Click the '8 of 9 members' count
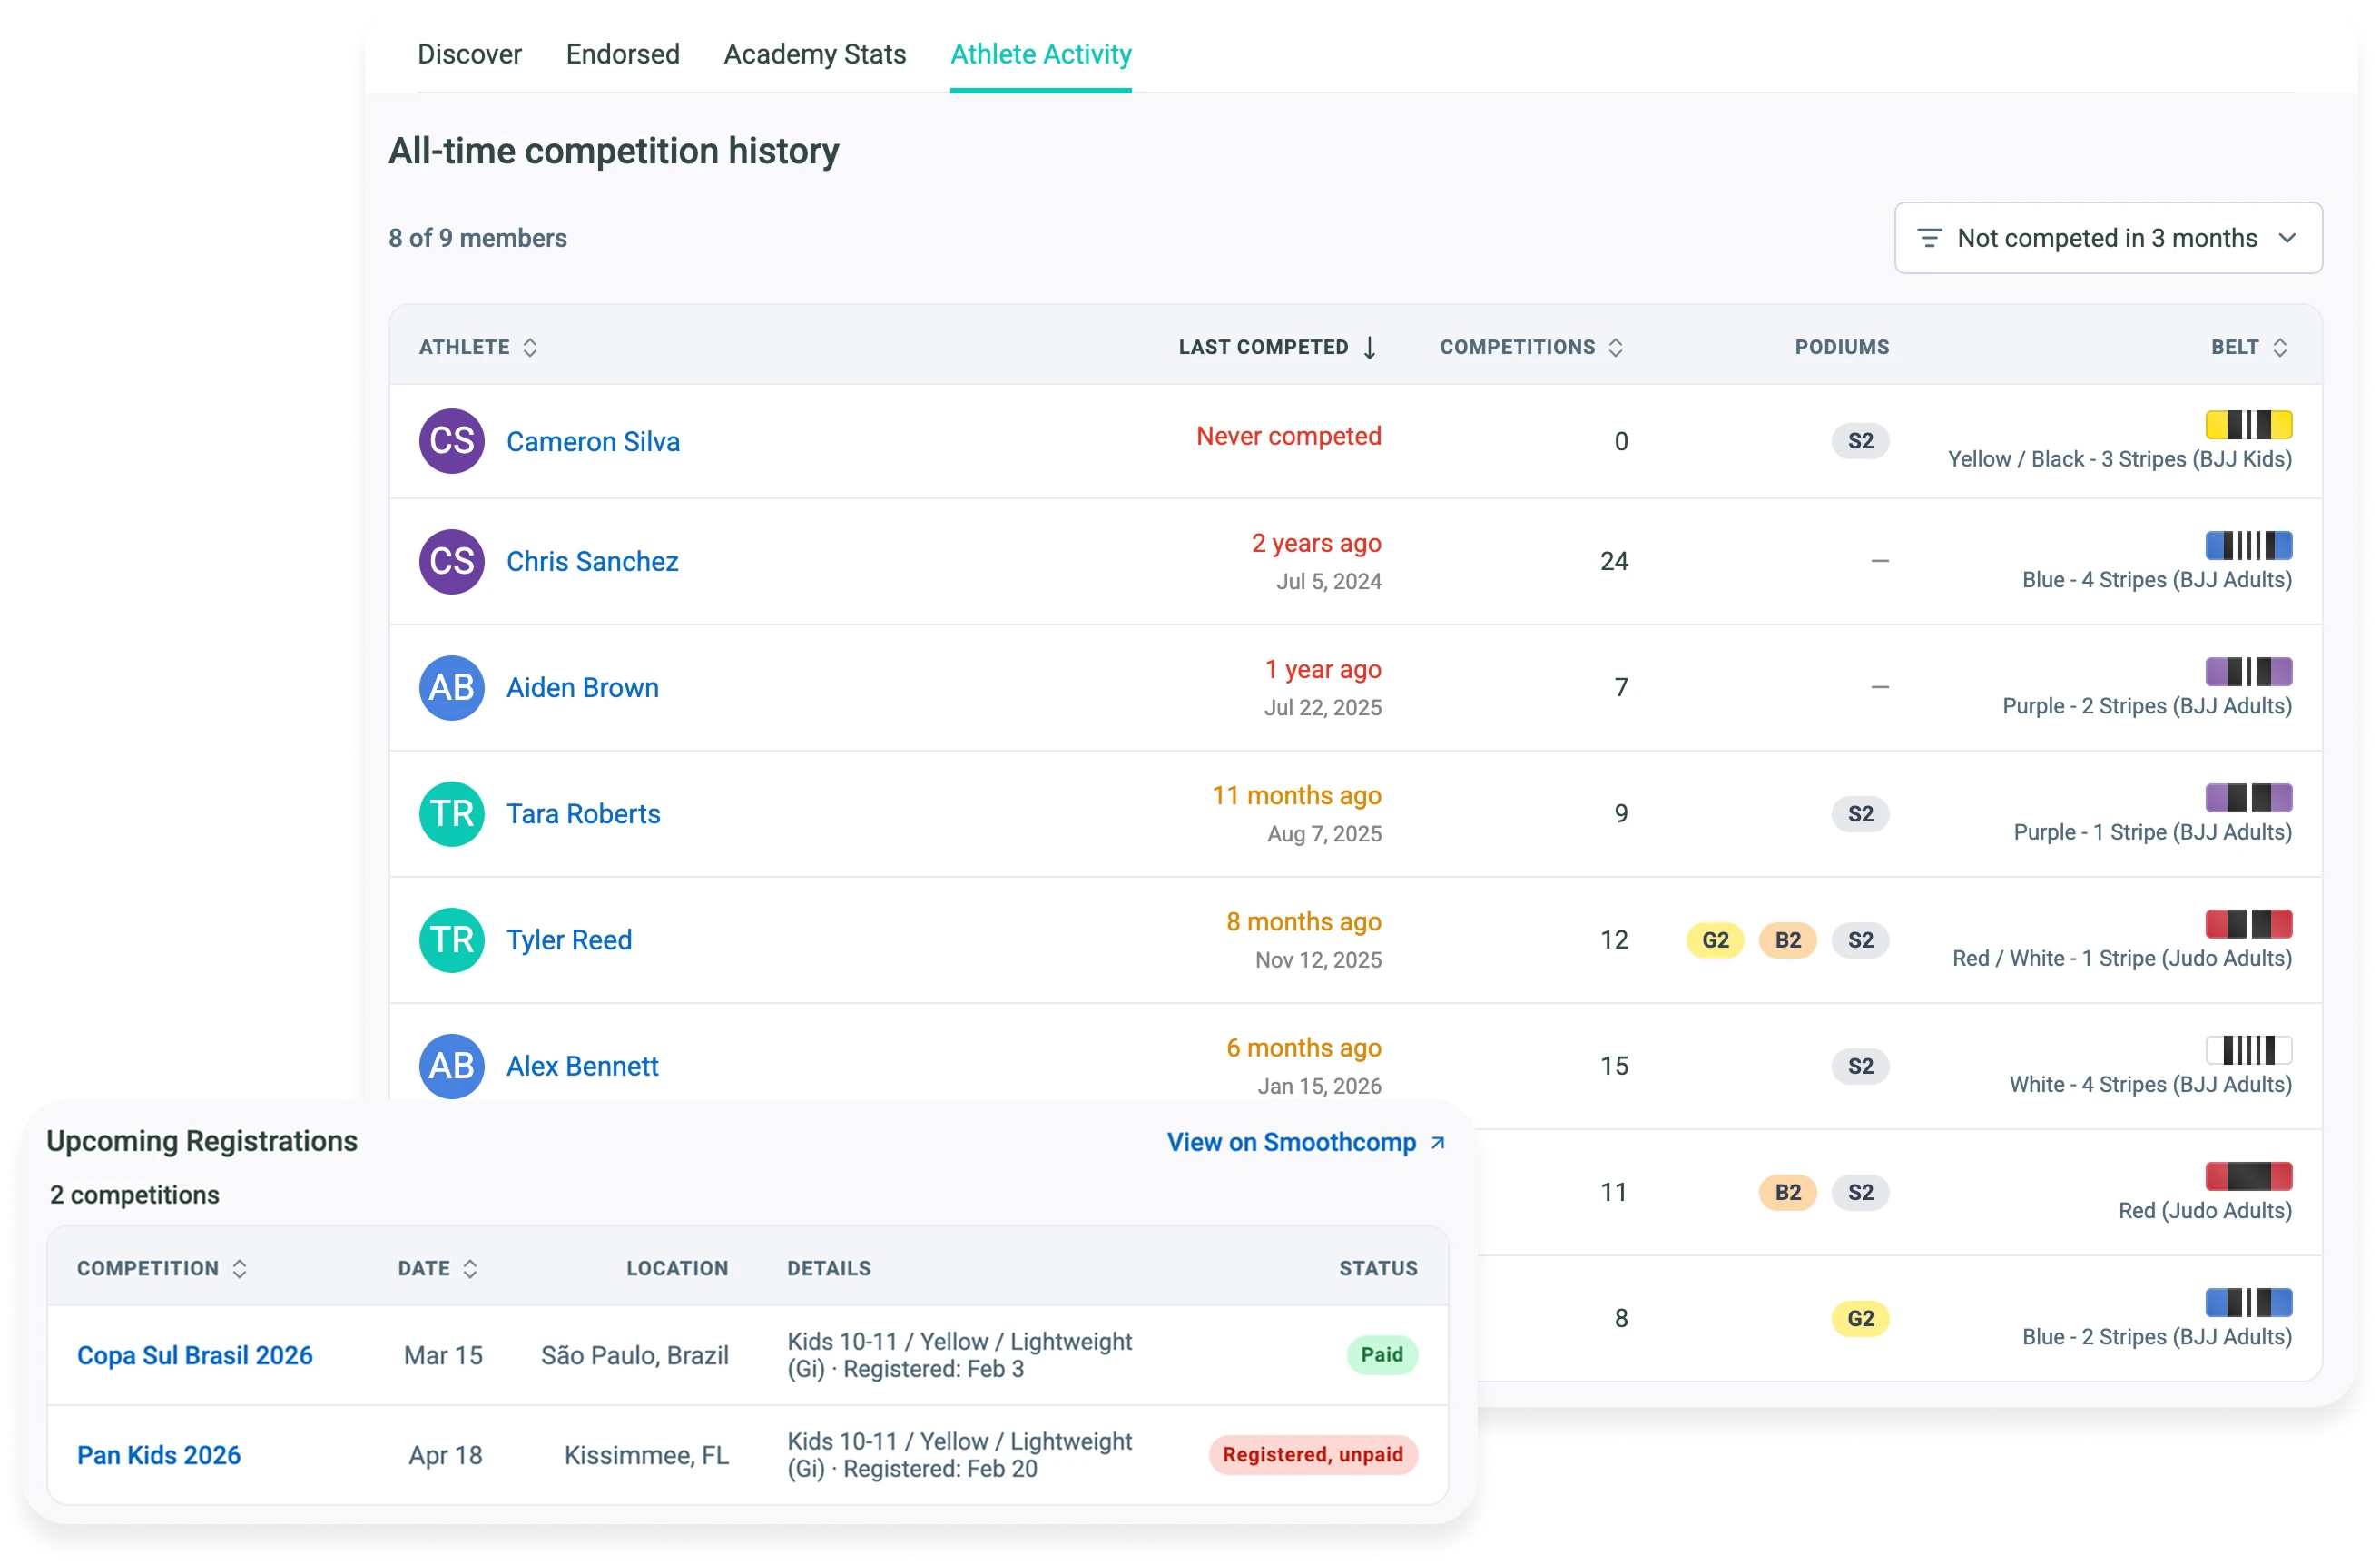The image size is (2380, 1564). tap(477, 237)
